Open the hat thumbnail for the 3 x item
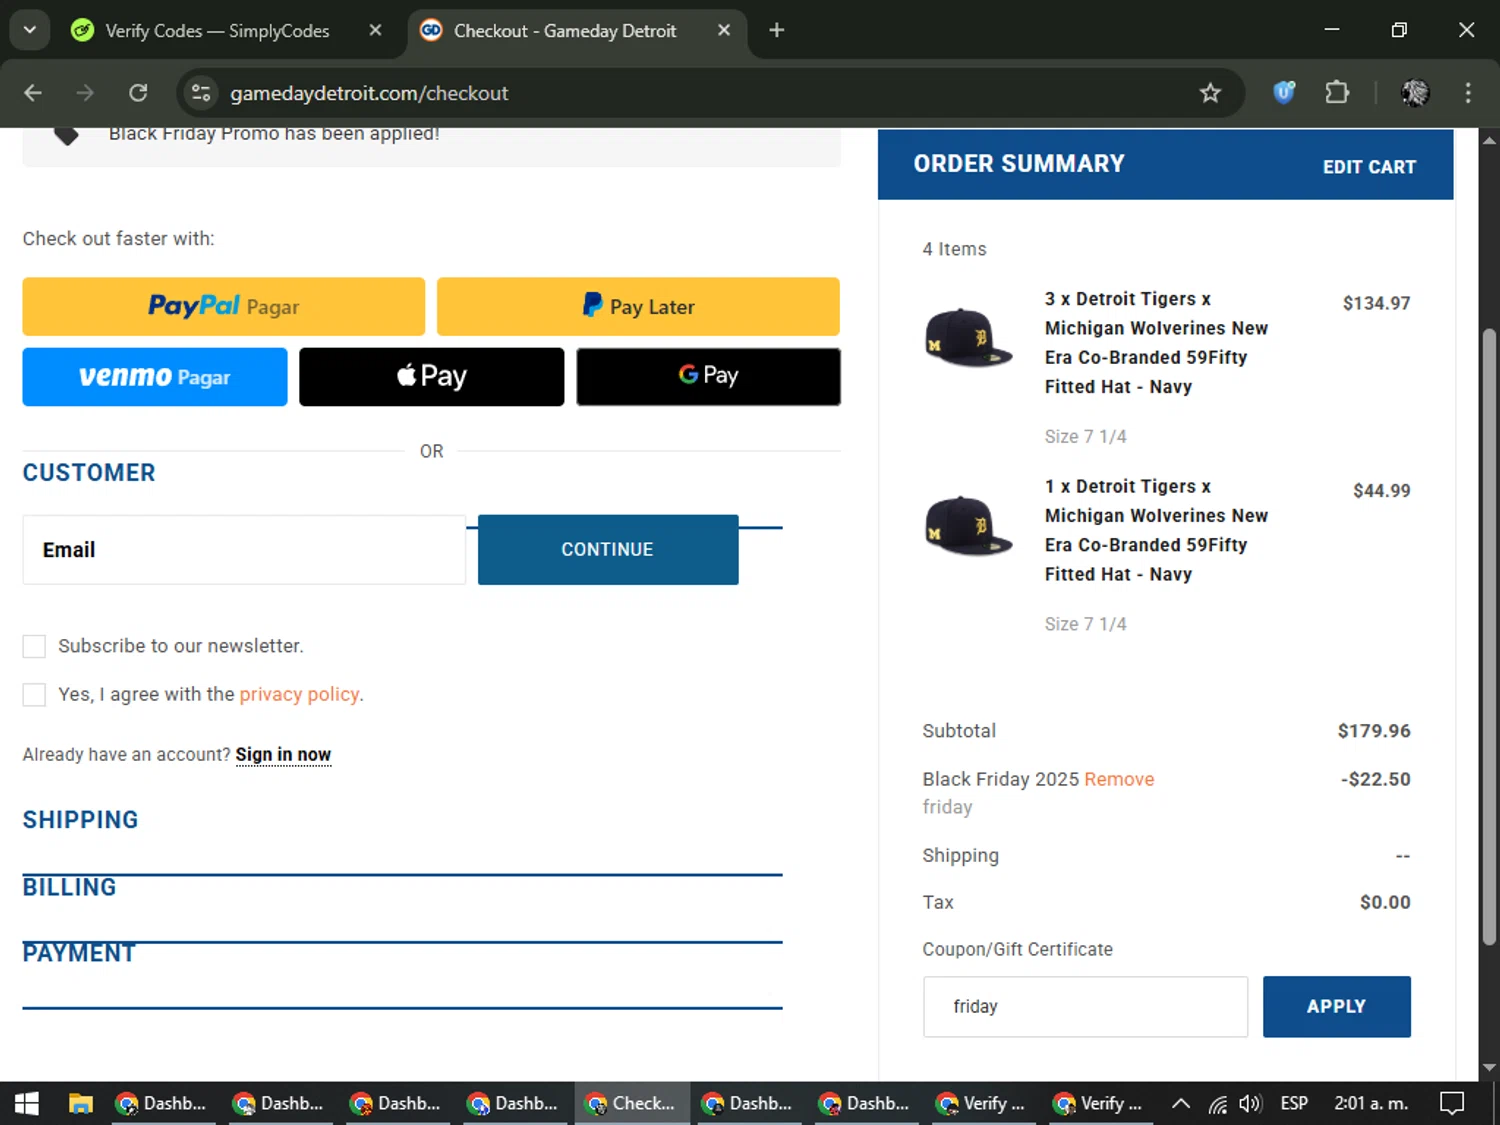Viewport: 1500px width, 1125px height. coord(967,337)
